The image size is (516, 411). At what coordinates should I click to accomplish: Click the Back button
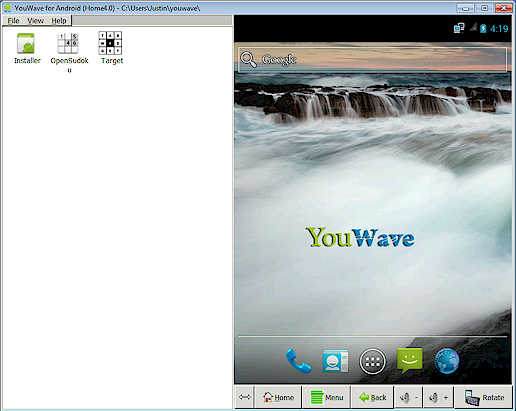tap(372, 397)
